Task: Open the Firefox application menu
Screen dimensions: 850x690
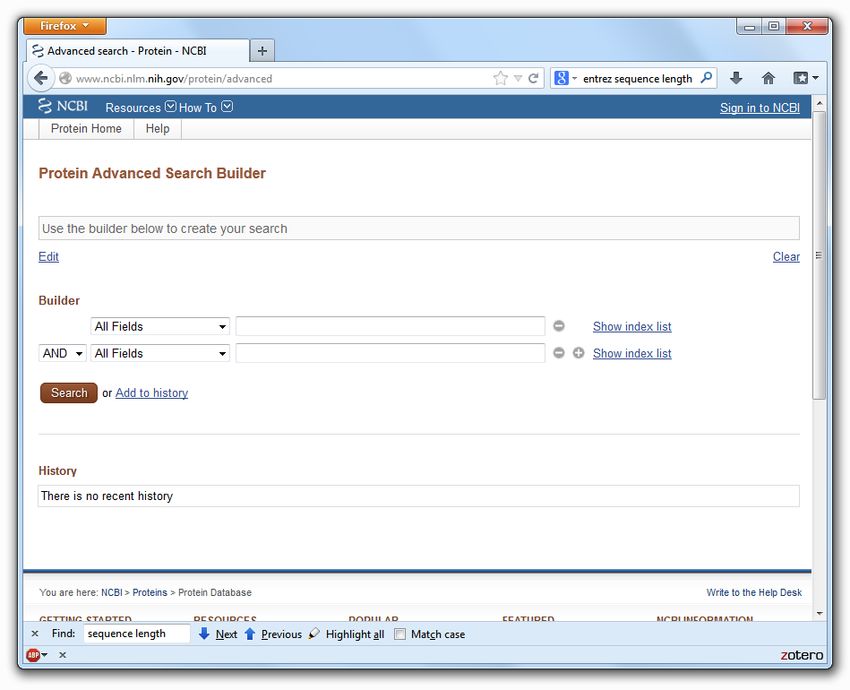Action: [65, 25]
